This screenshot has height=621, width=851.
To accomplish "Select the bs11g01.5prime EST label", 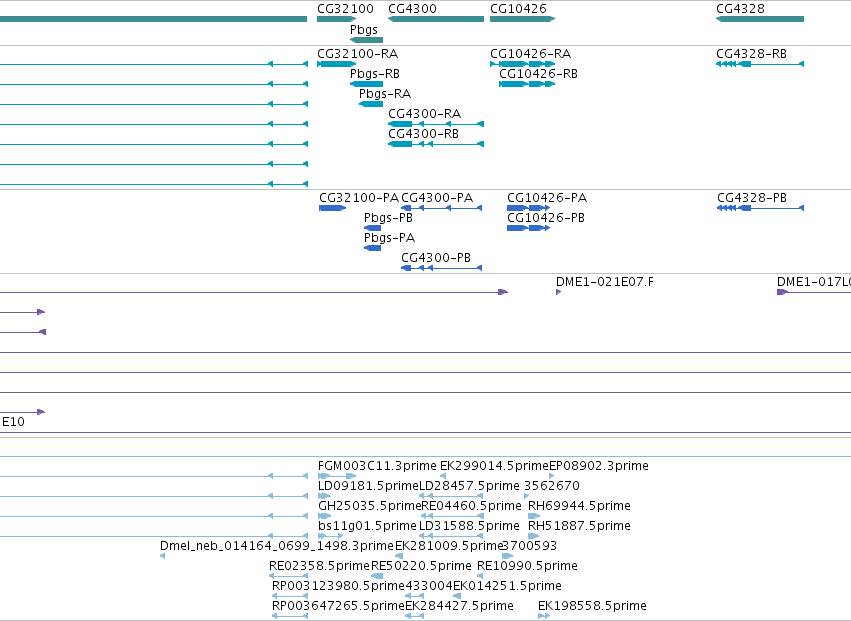I will coord(367,526).
